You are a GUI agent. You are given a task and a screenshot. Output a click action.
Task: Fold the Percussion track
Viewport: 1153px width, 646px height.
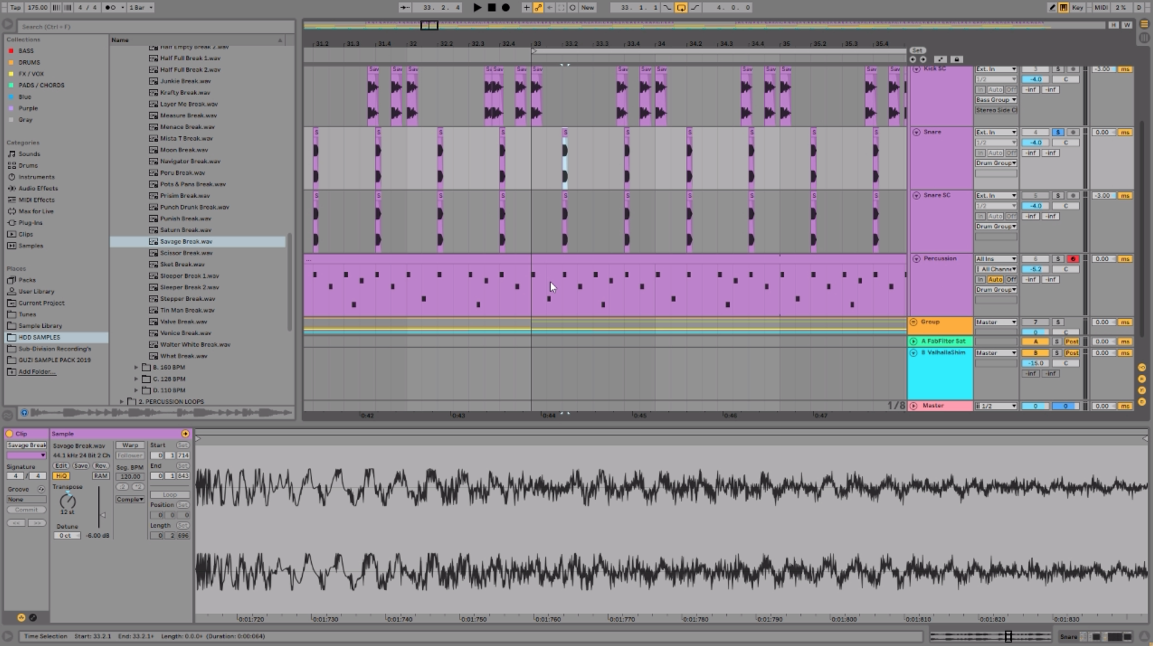[916, 259]
